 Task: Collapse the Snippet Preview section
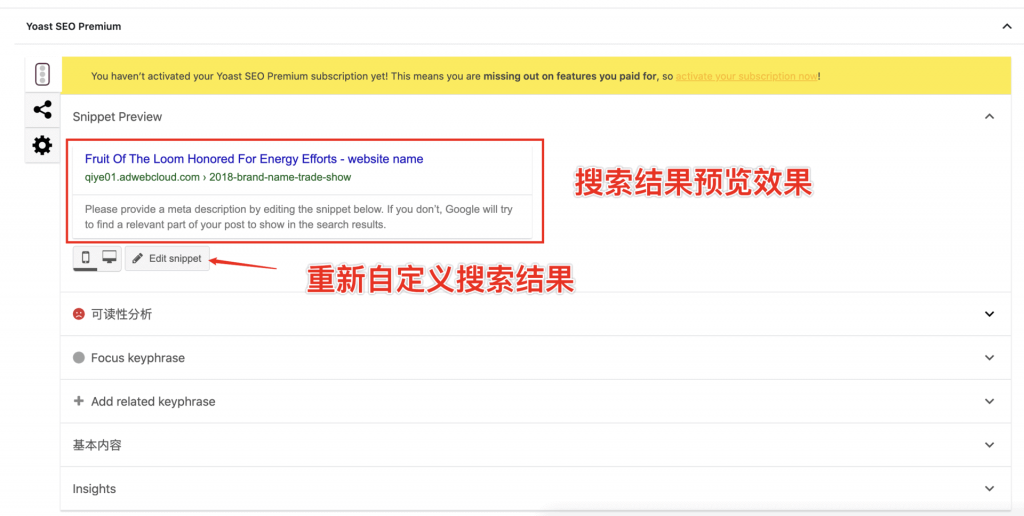click(989, 117)
